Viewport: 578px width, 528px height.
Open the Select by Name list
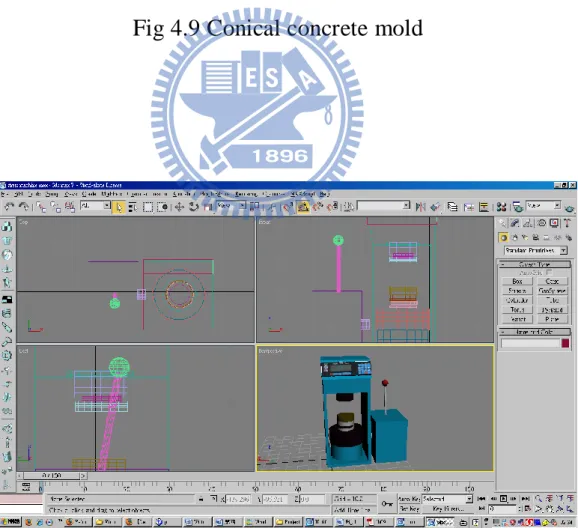point(133,207)
